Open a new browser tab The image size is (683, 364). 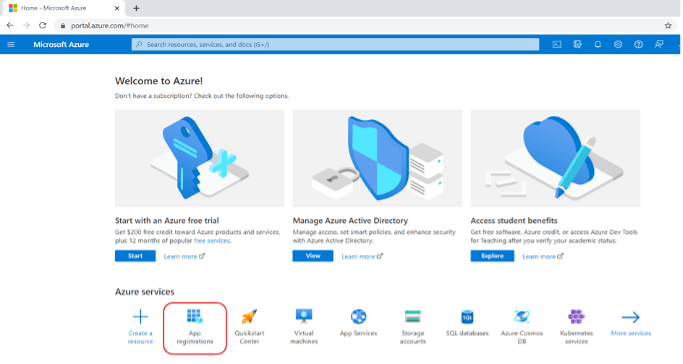(x=136, y=8)
